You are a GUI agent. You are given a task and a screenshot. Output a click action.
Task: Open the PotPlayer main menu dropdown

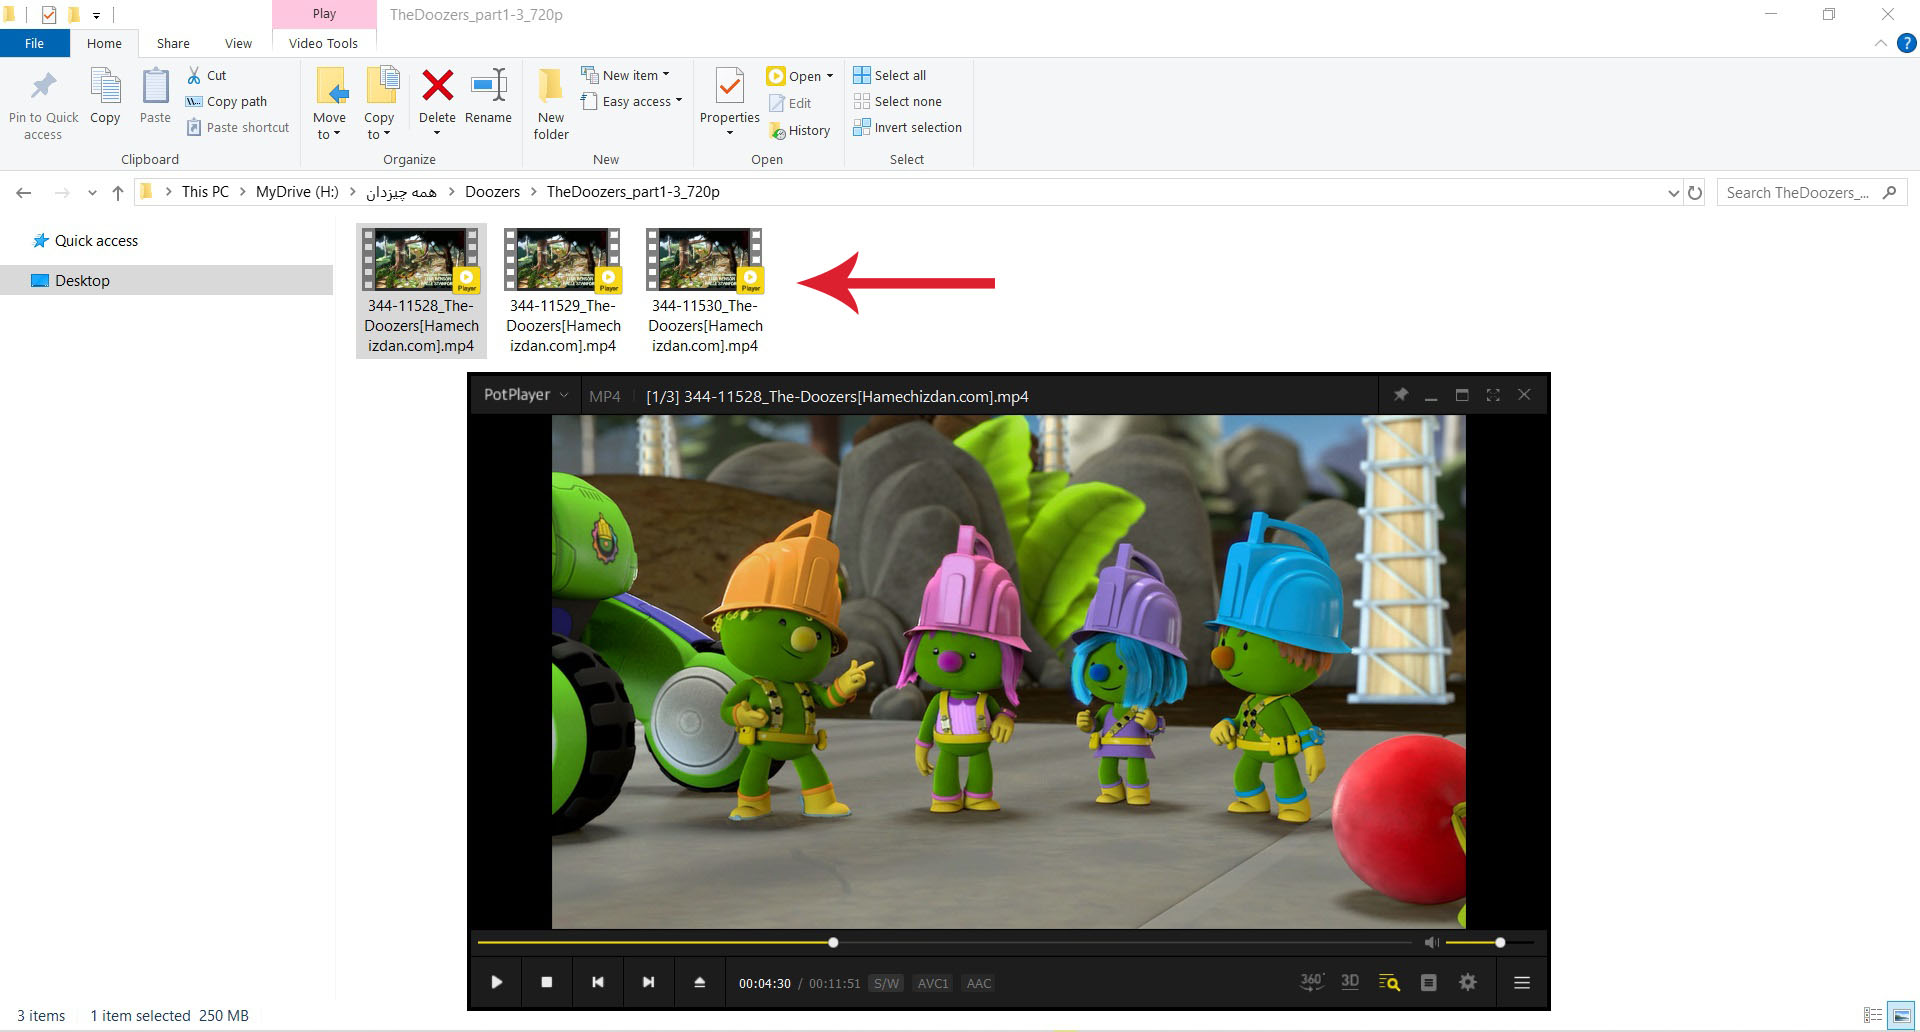526,395
